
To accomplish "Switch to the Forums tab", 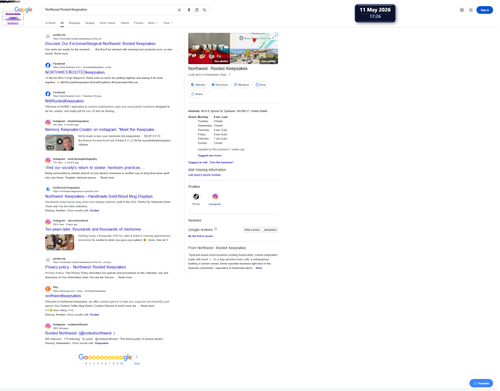I will pos(138,23).
